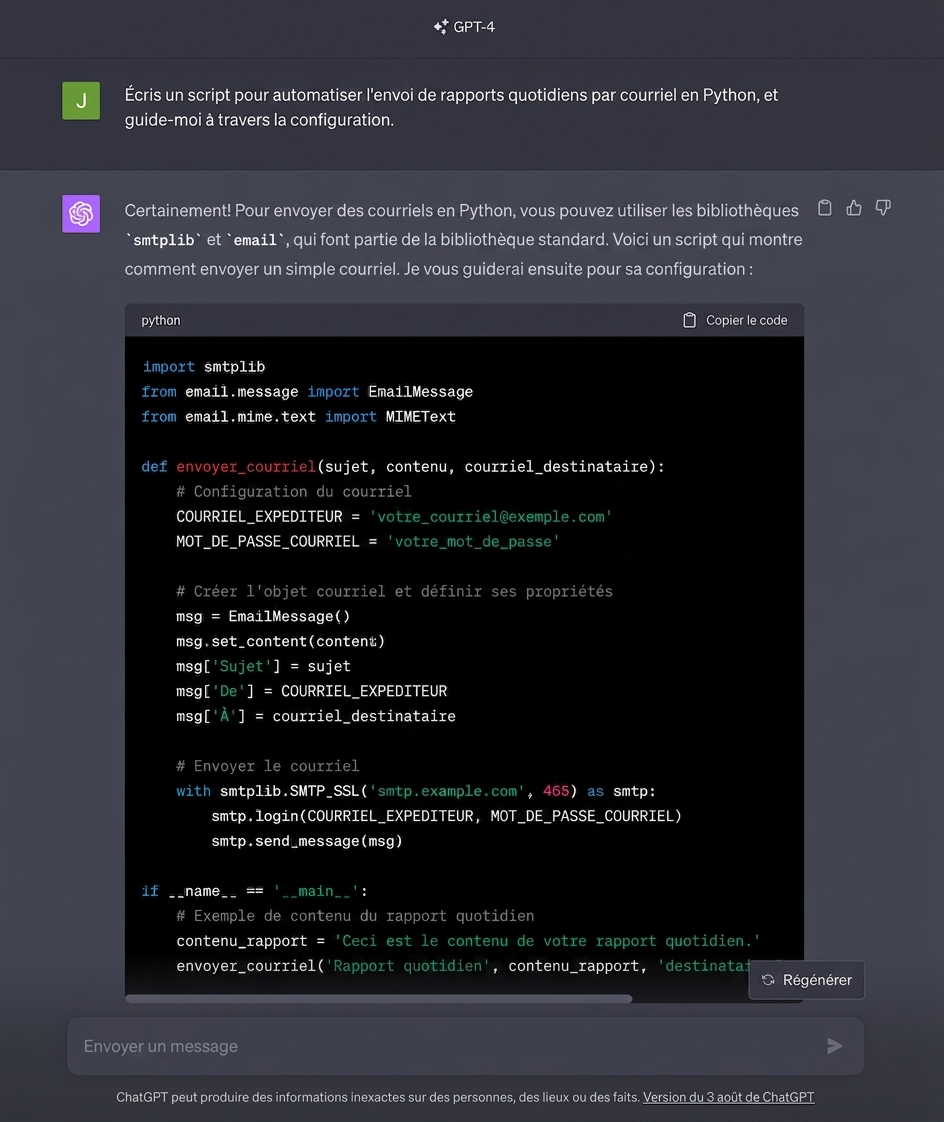
Task: Click 'msg = EmailMessage()' line
Action: coord(263,617)
